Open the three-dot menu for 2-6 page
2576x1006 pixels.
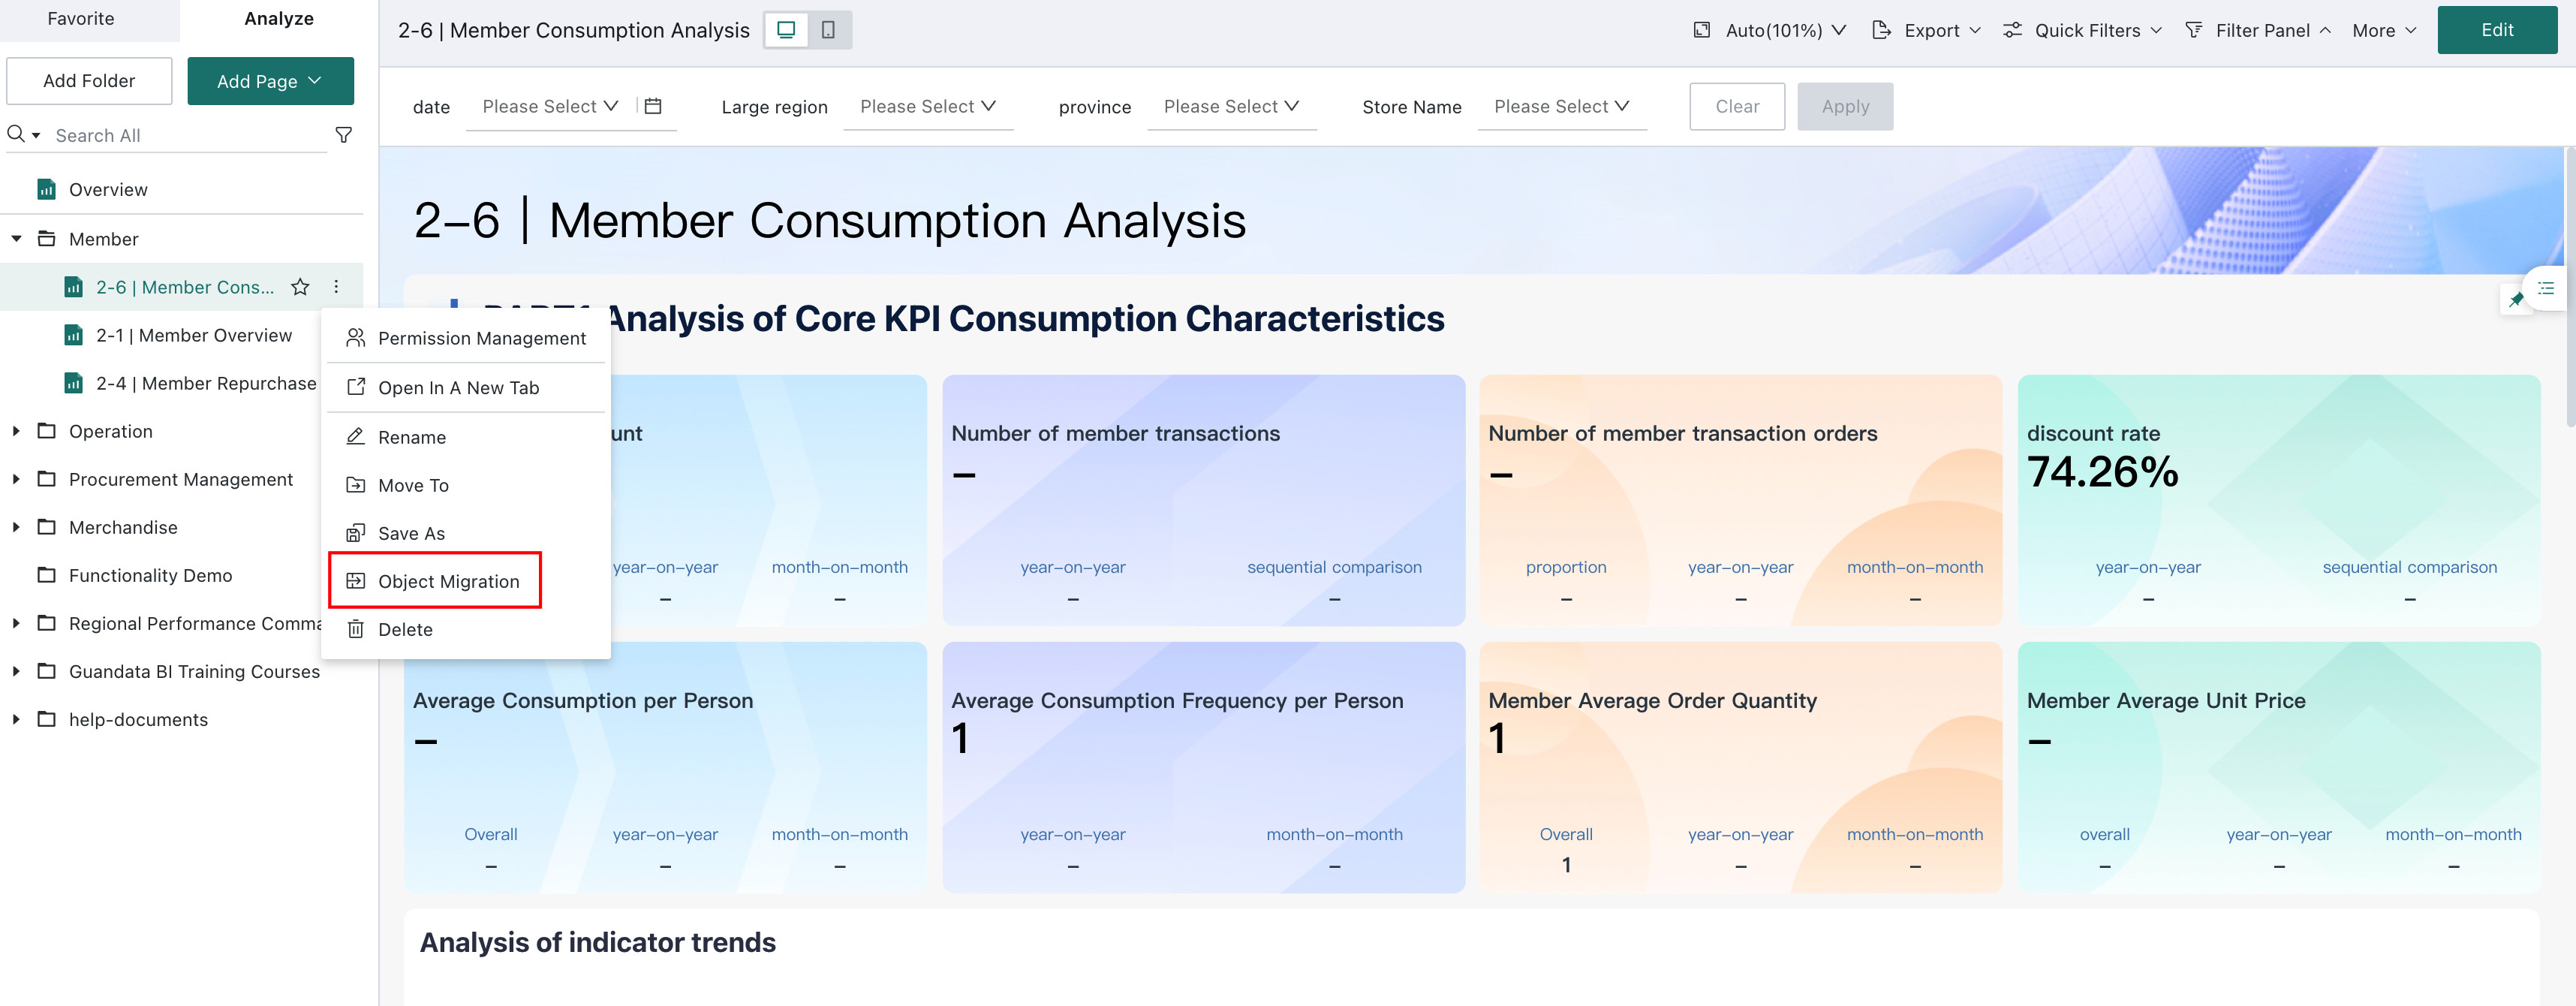coord(336,287)
